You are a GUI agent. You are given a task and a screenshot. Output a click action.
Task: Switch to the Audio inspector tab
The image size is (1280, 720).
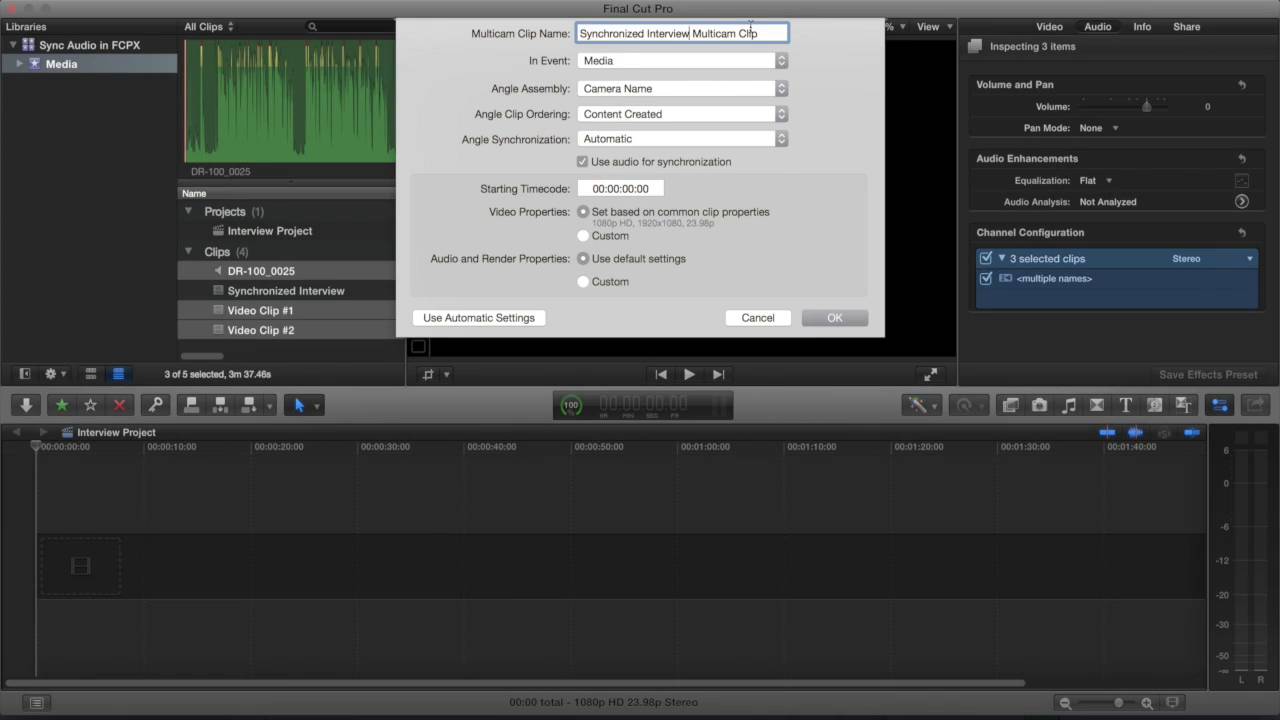1097,27
